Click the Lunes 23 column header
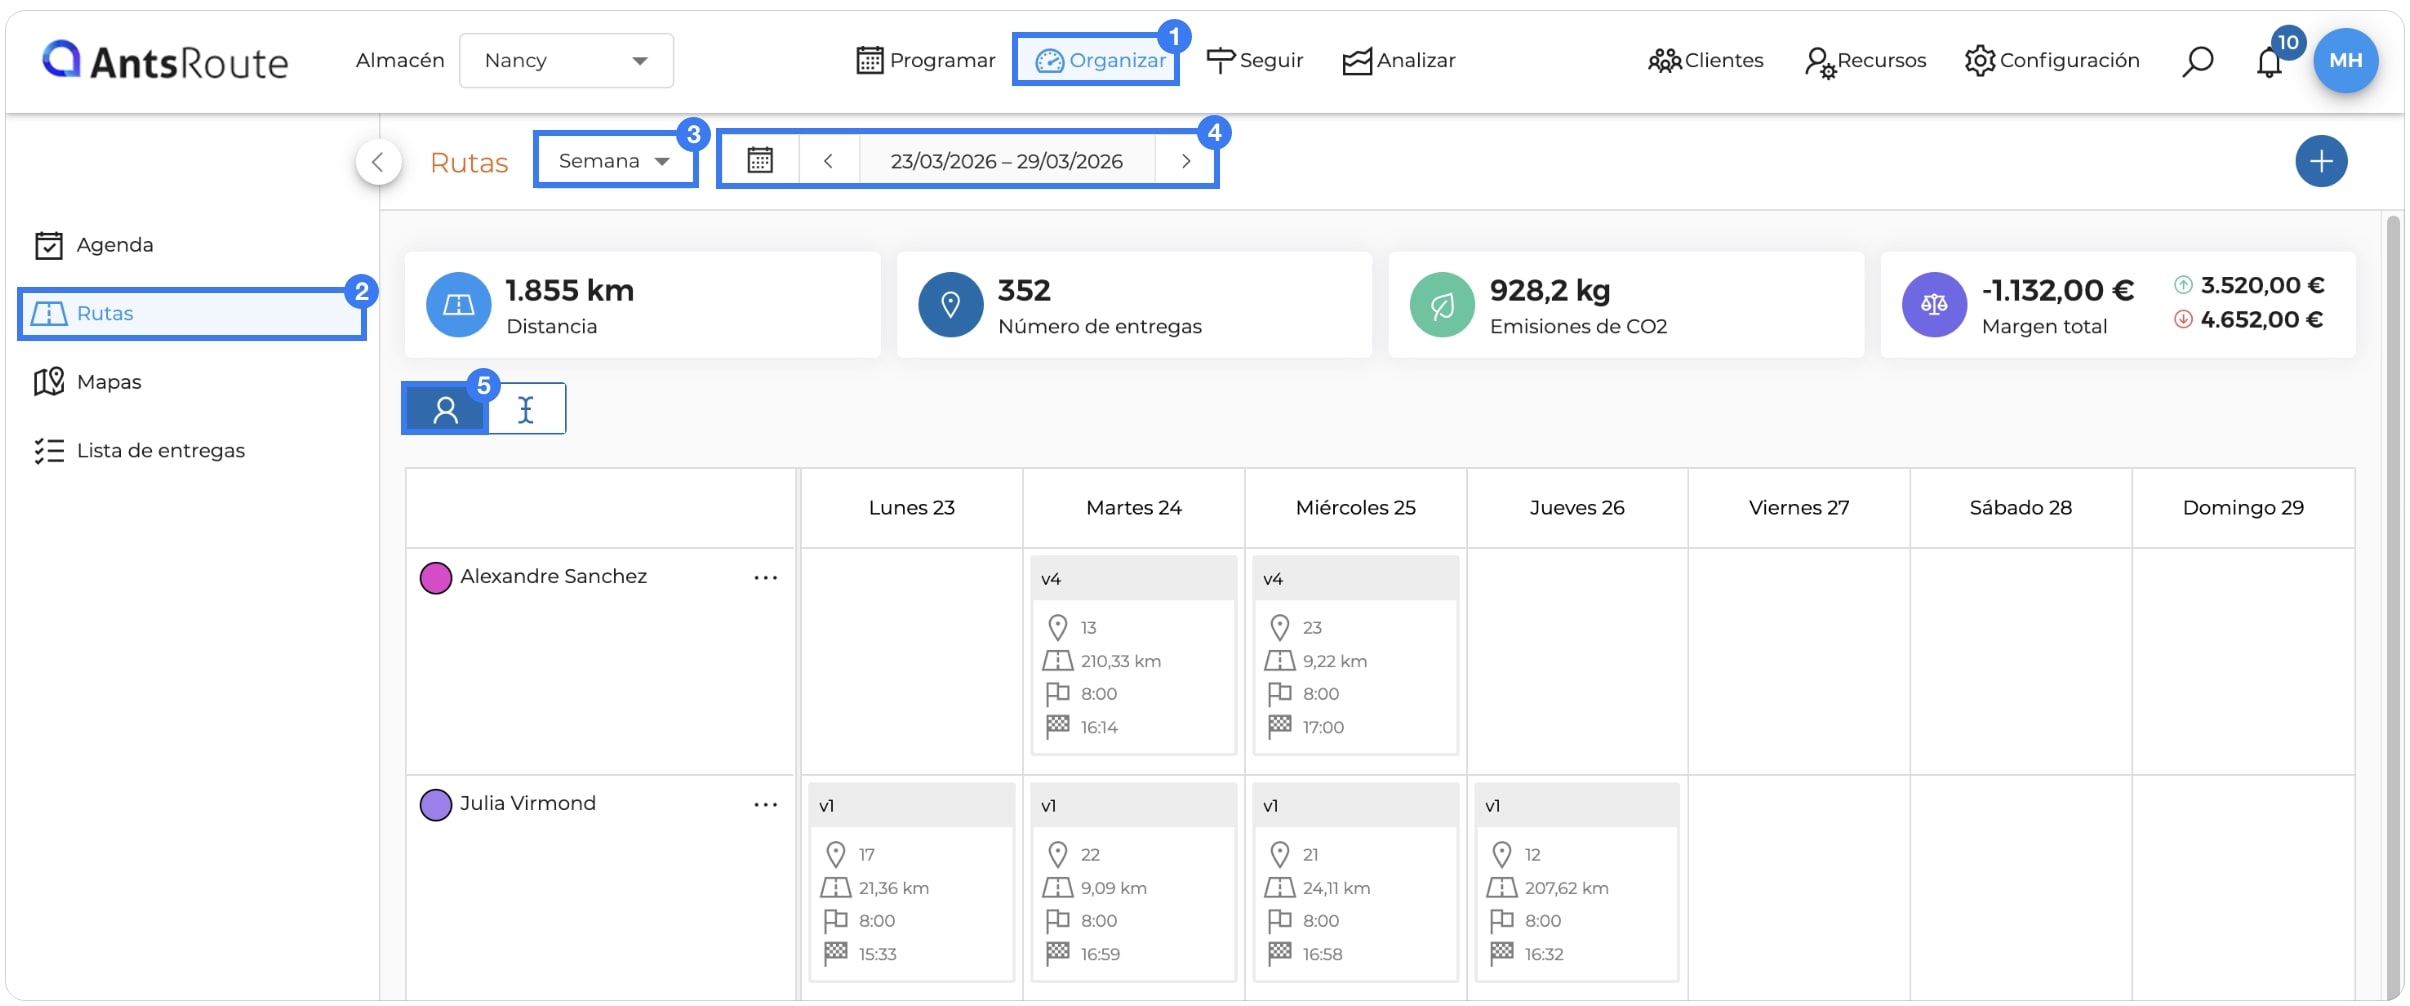Screen dimensions: 2410x1006 pyautogui.click(x=912, y=508)
